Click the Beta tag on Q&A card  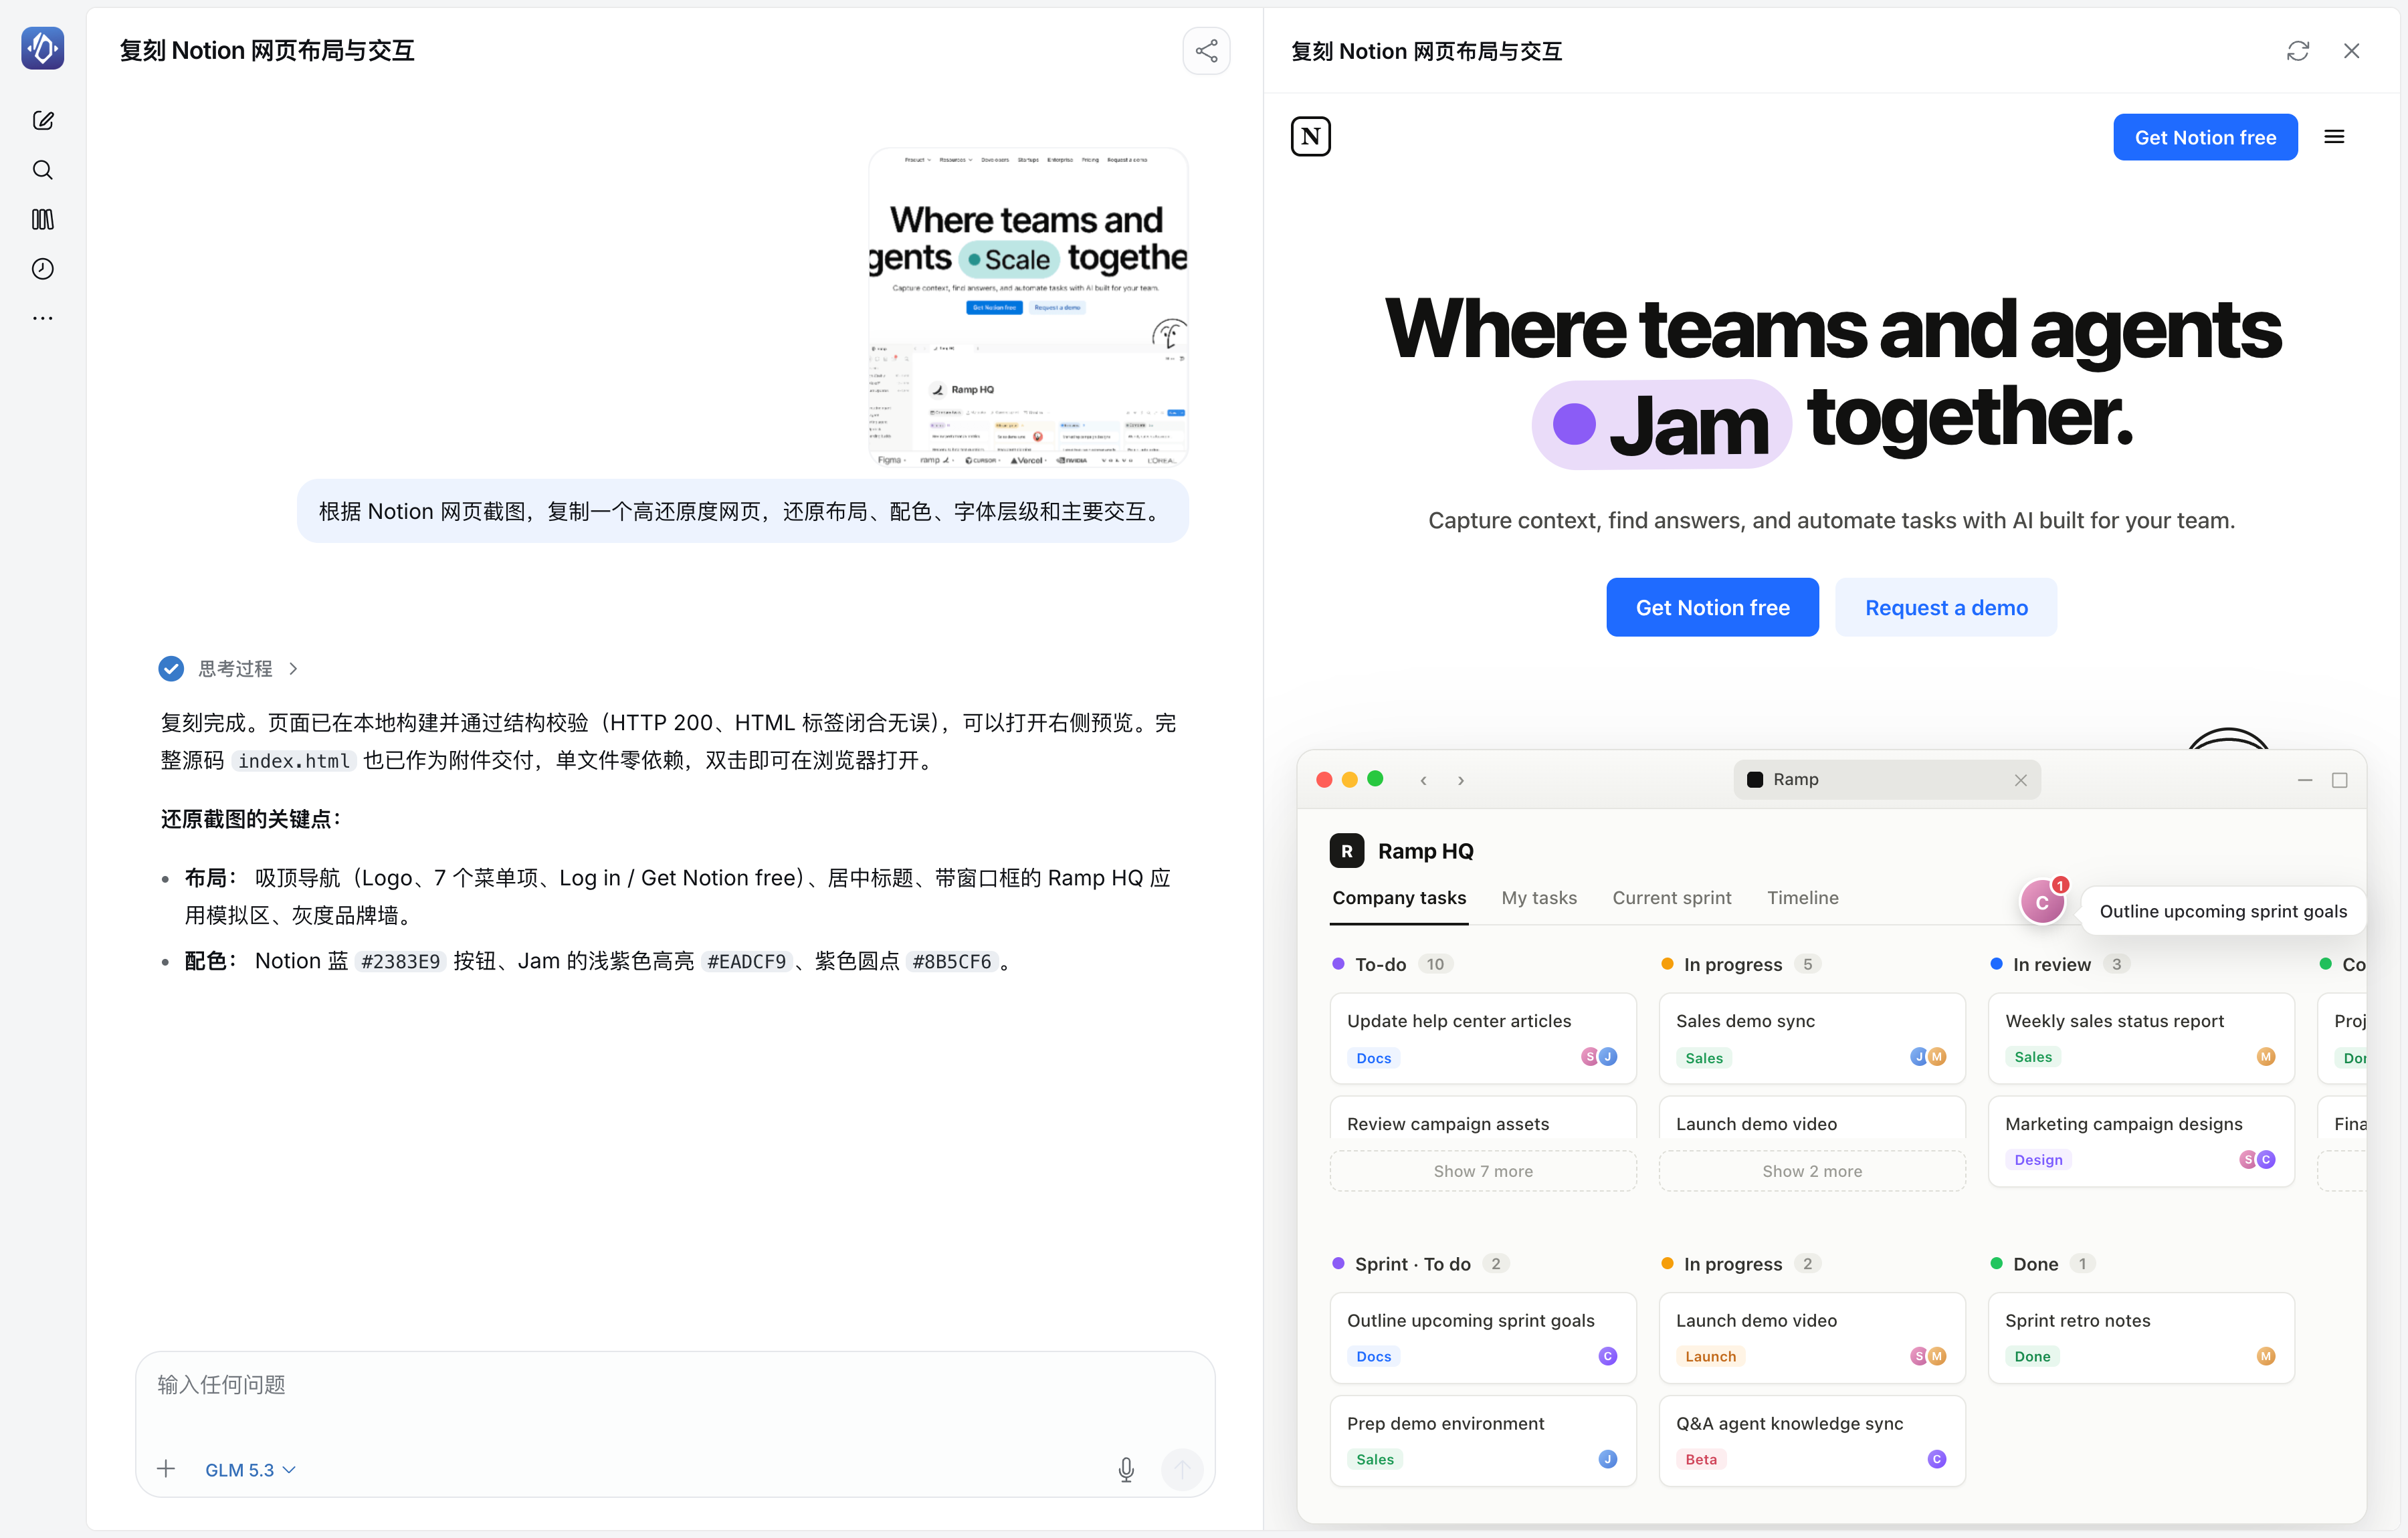(1701, 1460)
